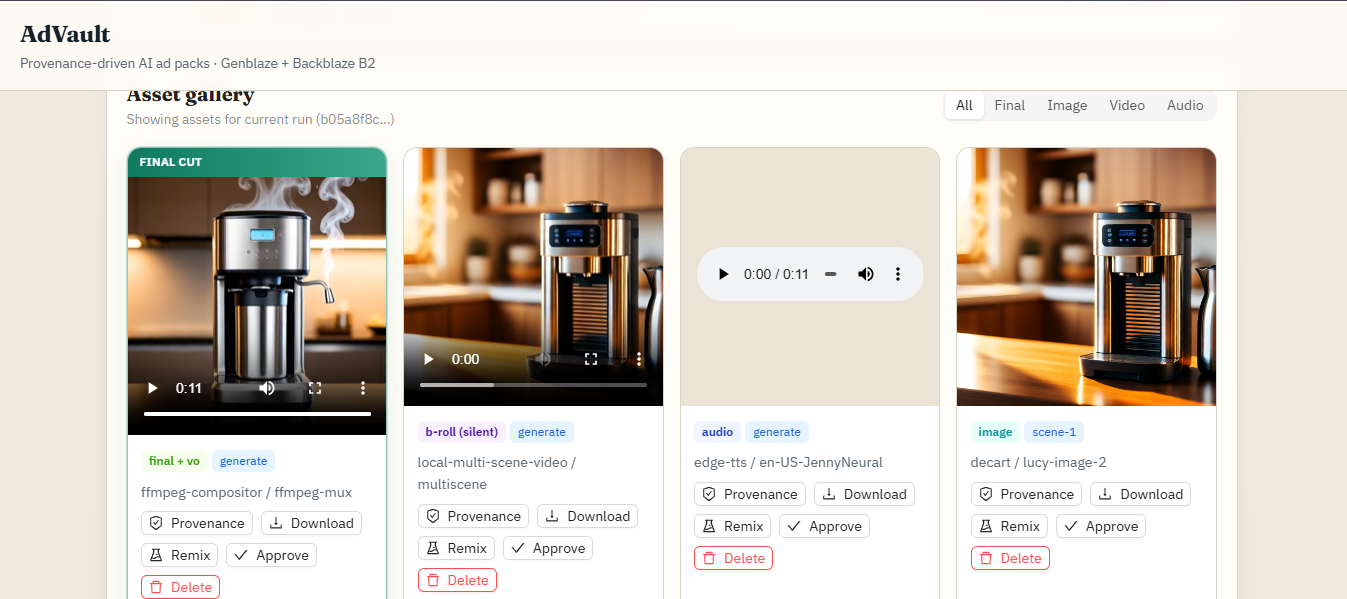The width and height of the screenshot is (1347, 599).
Task: Mute the audio player's speaker icon
Action: coord(866,274)
